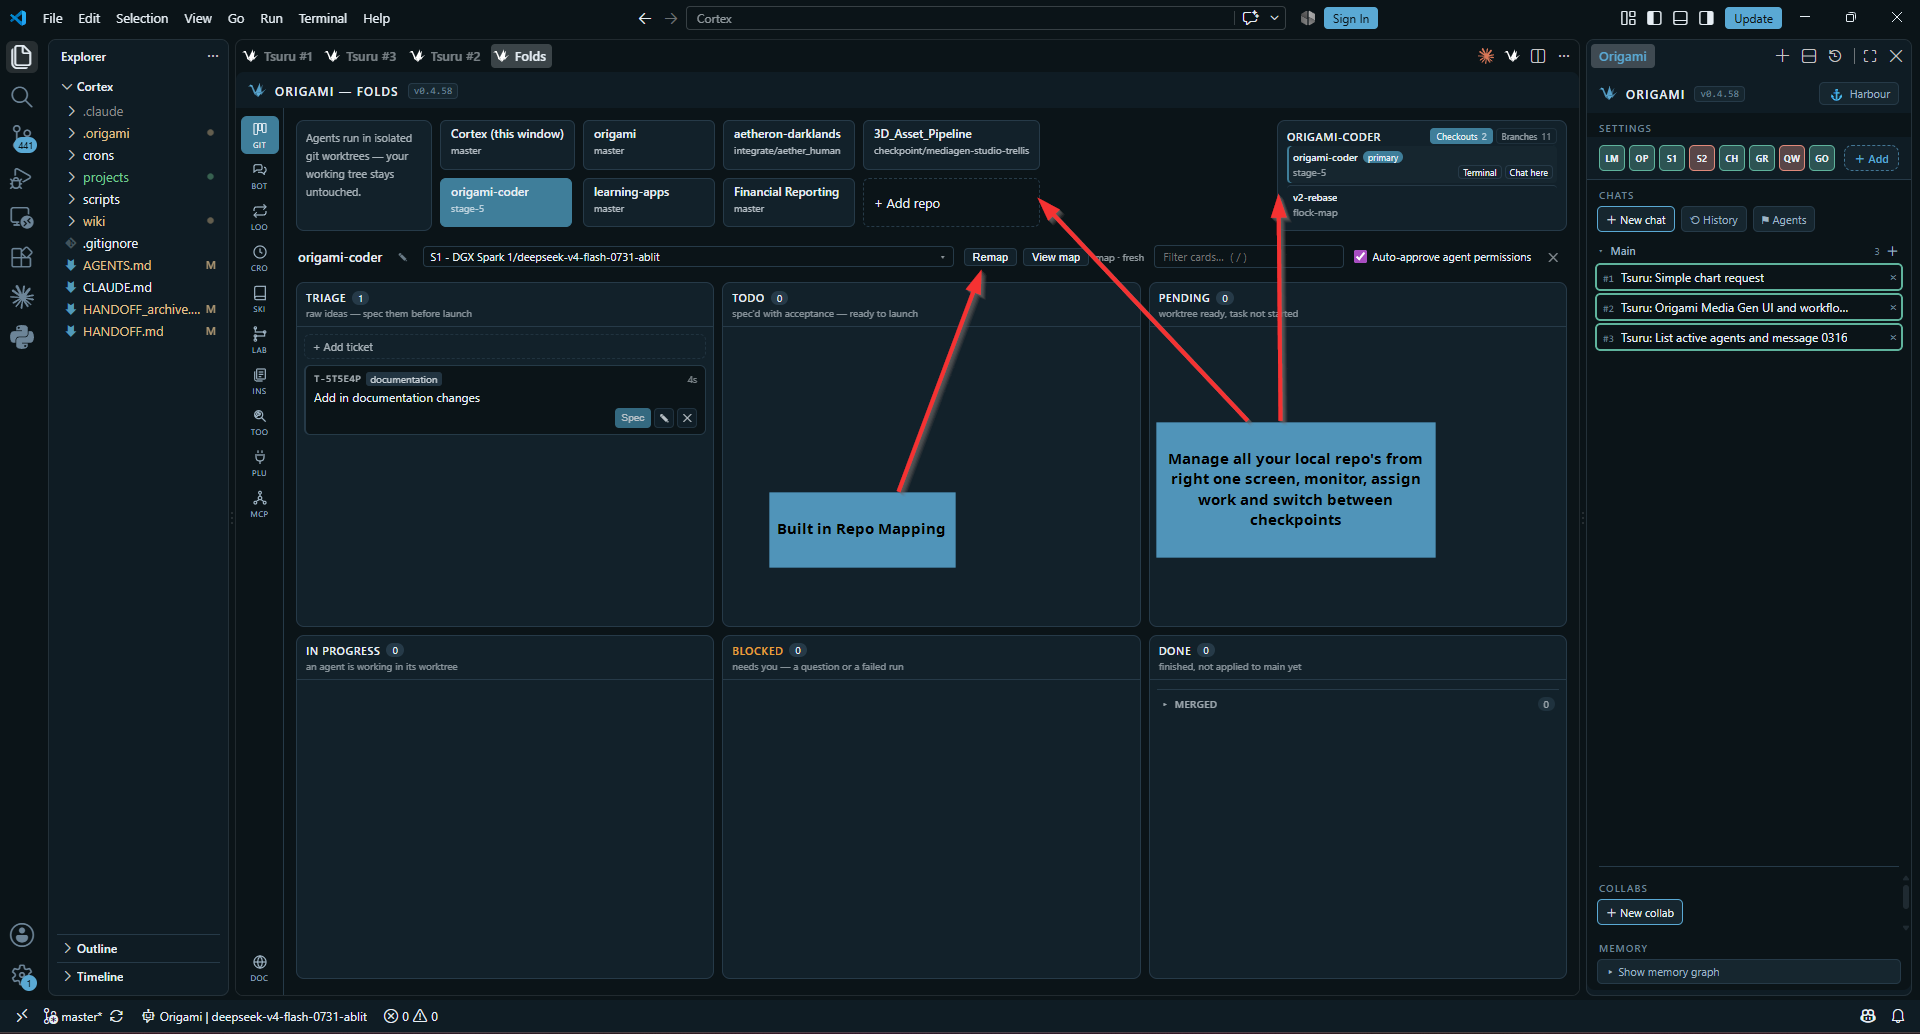Toggle Auto-approve agent permissions checkbox
Image resolution: width=1920 pixels, height=1034 pixels.
1360,257
